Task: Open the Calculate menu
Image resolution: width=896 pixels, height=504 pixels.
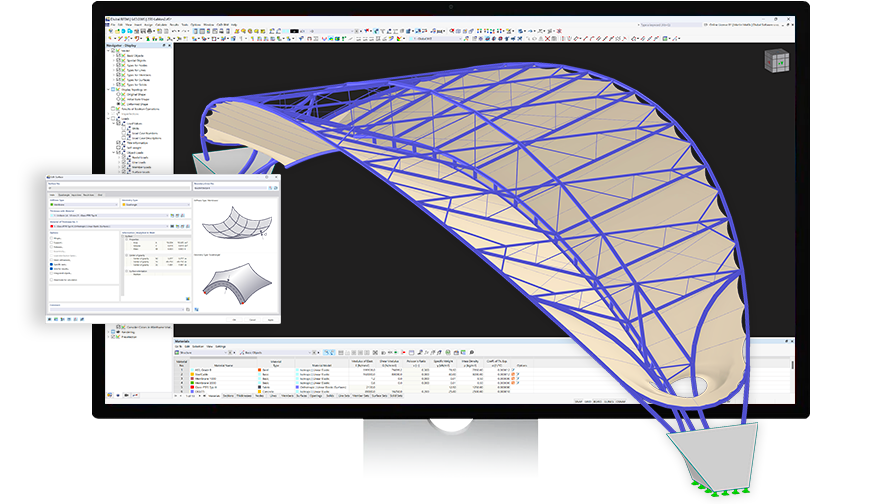Action: click(x=161, y=25)
